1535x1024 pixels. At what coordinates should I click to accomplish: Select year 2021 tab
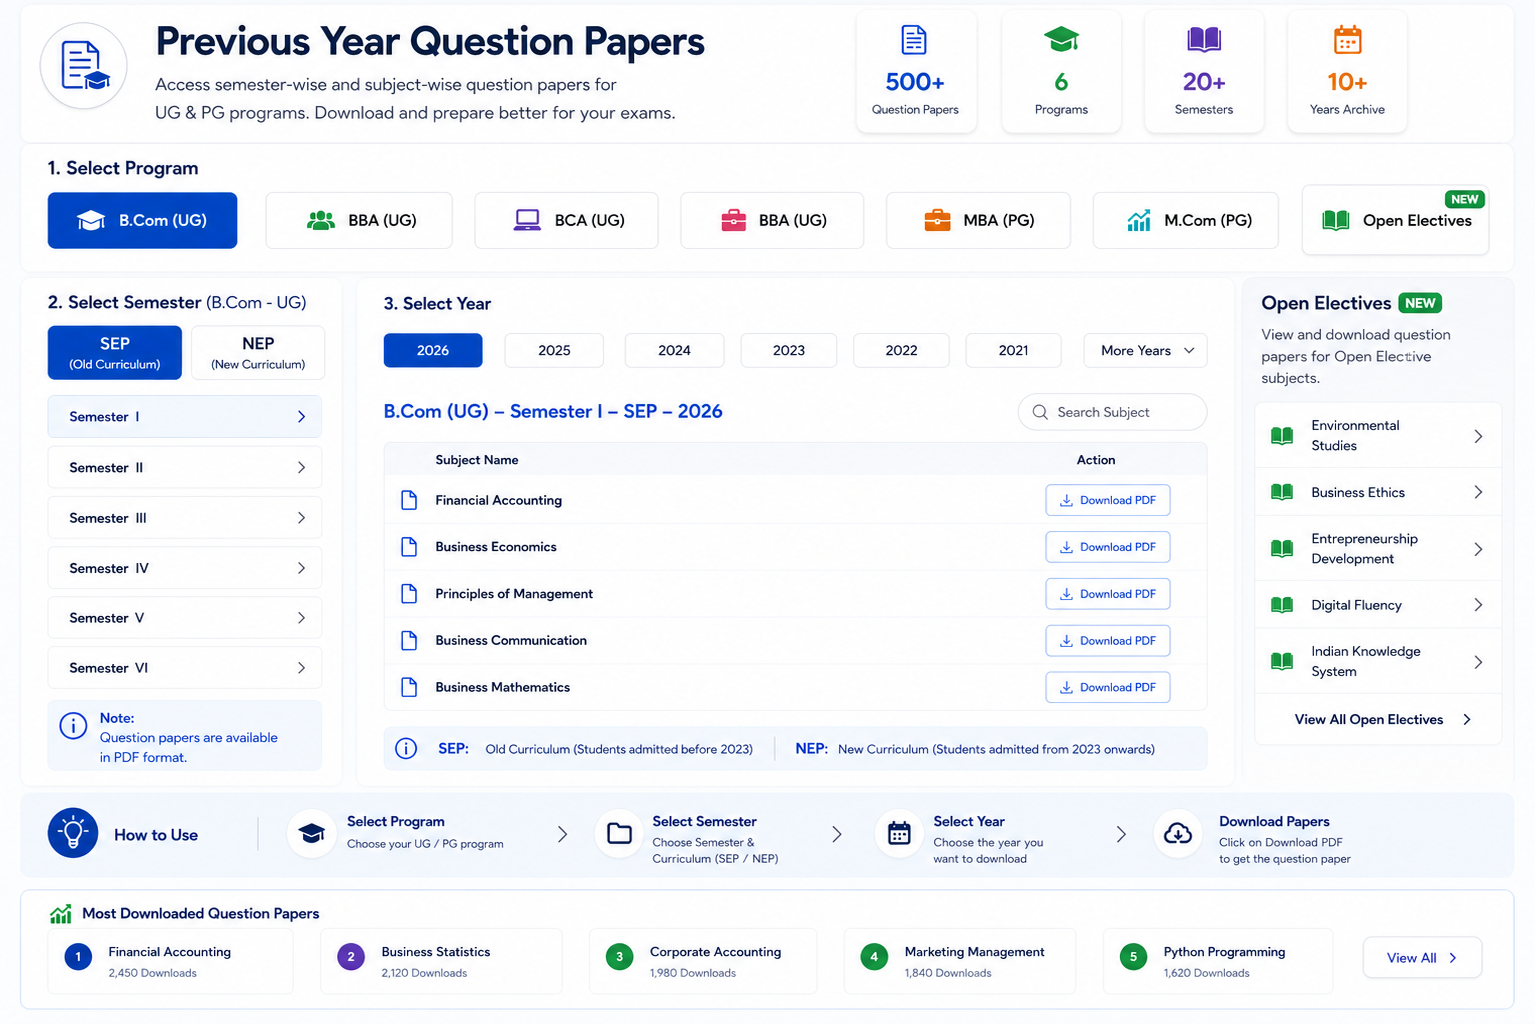click(1013, 350)
